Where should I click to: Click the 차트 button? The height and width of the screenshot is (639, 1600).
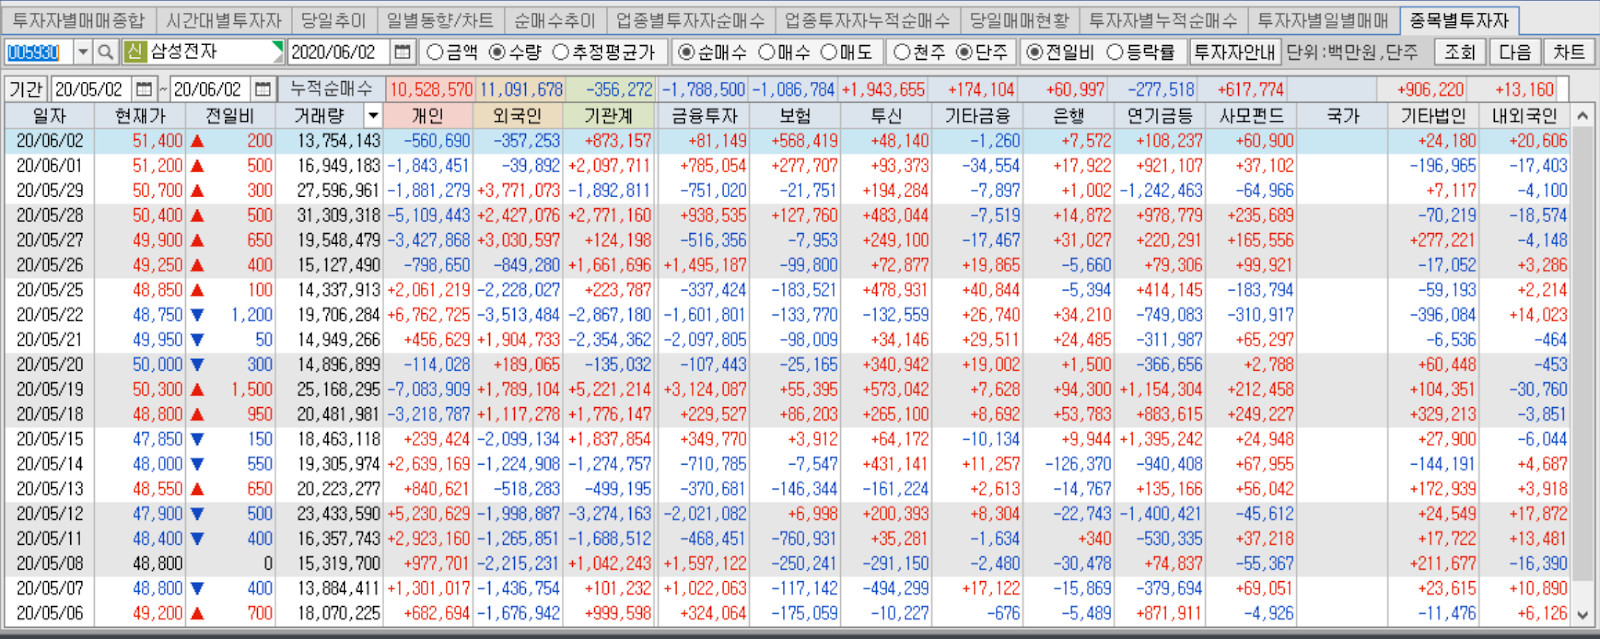coord(1569,52)
